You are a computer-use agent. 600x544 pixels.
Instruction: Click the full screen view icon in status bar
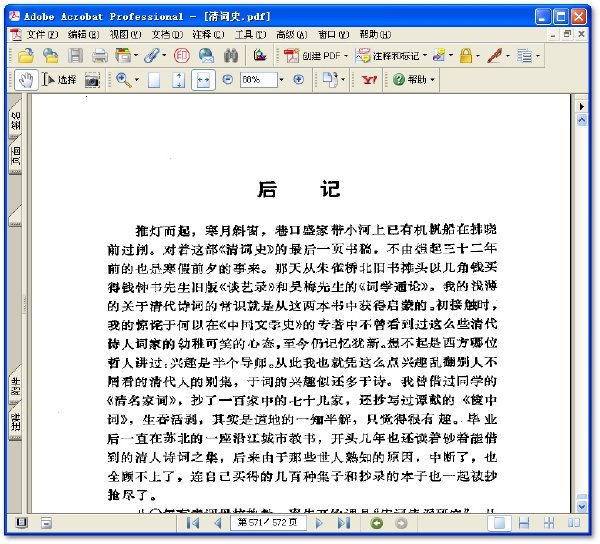tap(22, 523)
